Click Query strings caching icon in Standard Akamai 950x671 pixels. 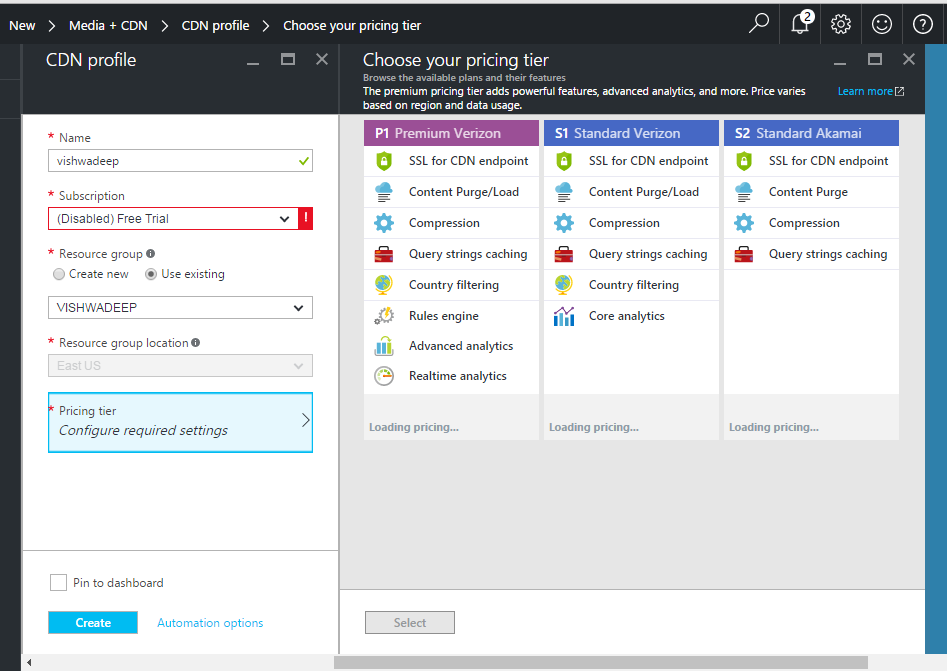click(744, 254)
